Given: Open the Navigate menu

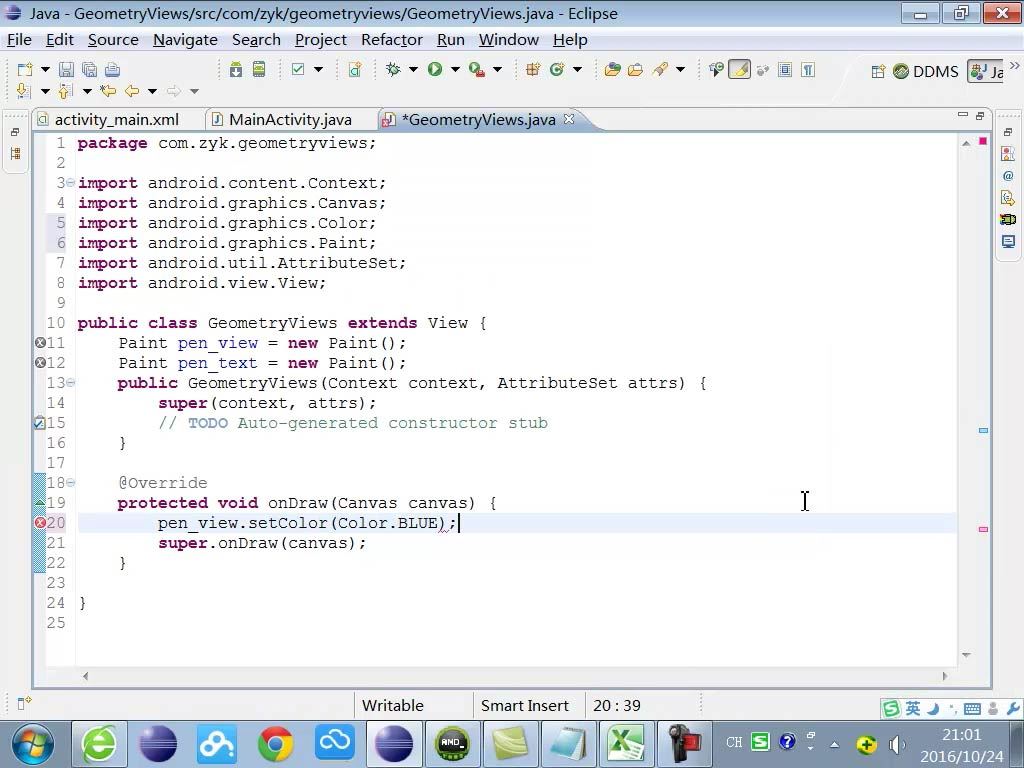Looking at the screenshot, I should [x=185, y=40].
